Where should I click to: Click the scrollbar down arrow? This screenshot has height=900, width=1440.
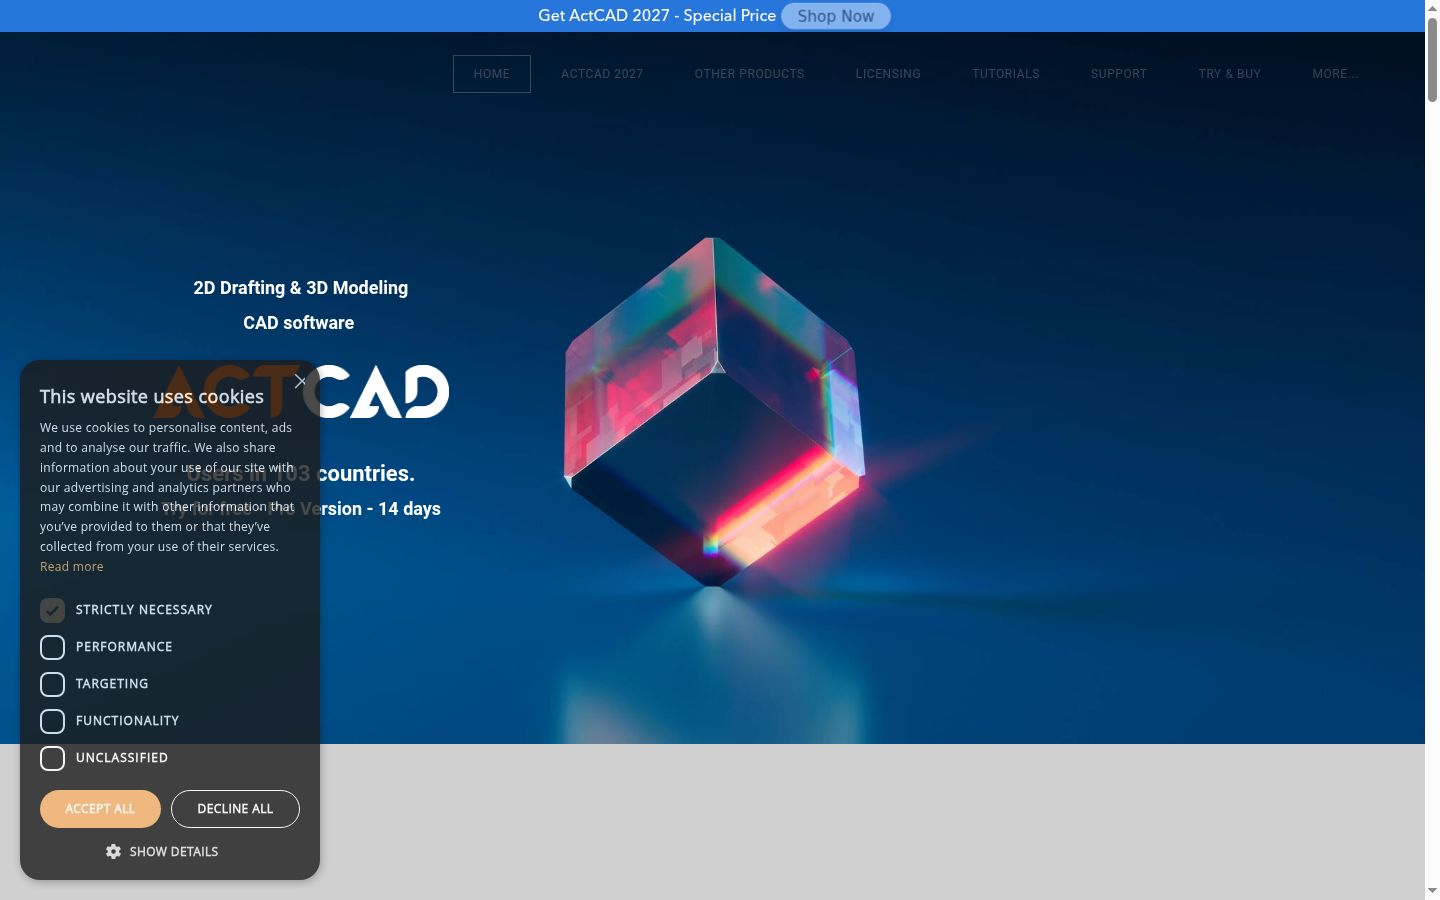pyautogui.click(x=1432, y=890)
